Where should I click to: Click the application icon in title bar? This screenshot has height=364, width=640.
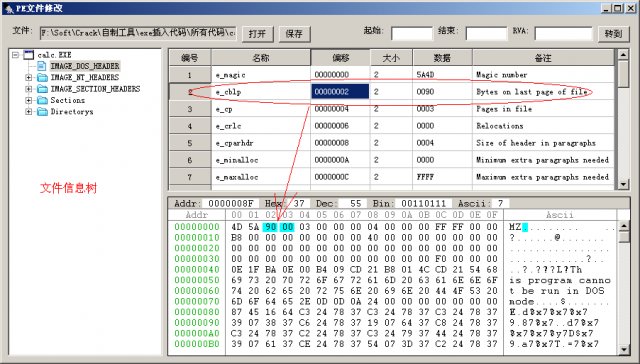click(9, 8)
